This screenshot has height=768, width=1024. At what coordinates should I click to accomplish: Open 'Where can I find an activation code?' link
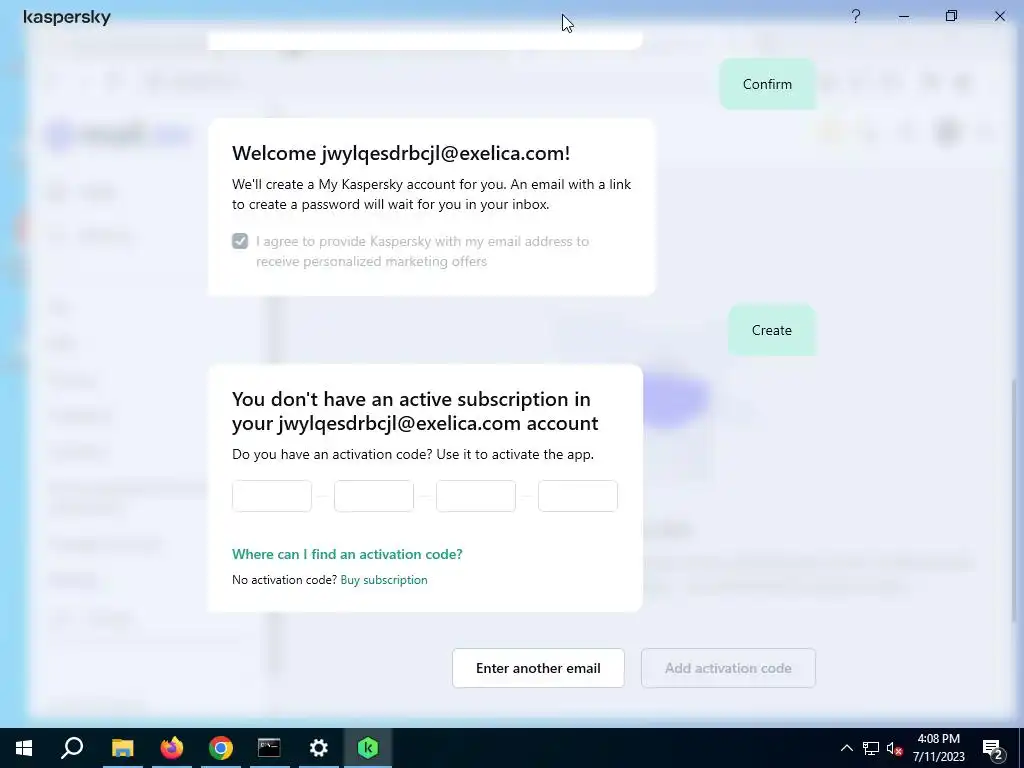coord(347,554)
